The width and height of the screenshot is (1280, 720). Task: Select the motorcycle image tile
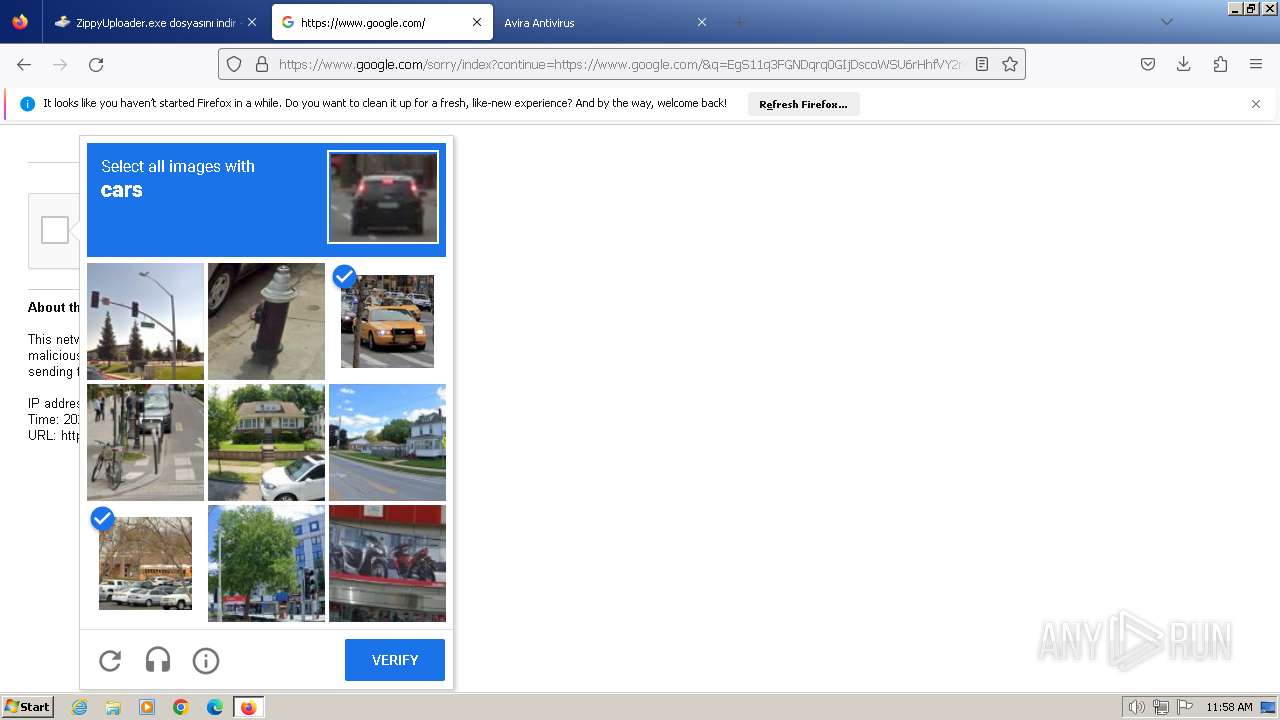pyautogui.click(x=387, y=563)
